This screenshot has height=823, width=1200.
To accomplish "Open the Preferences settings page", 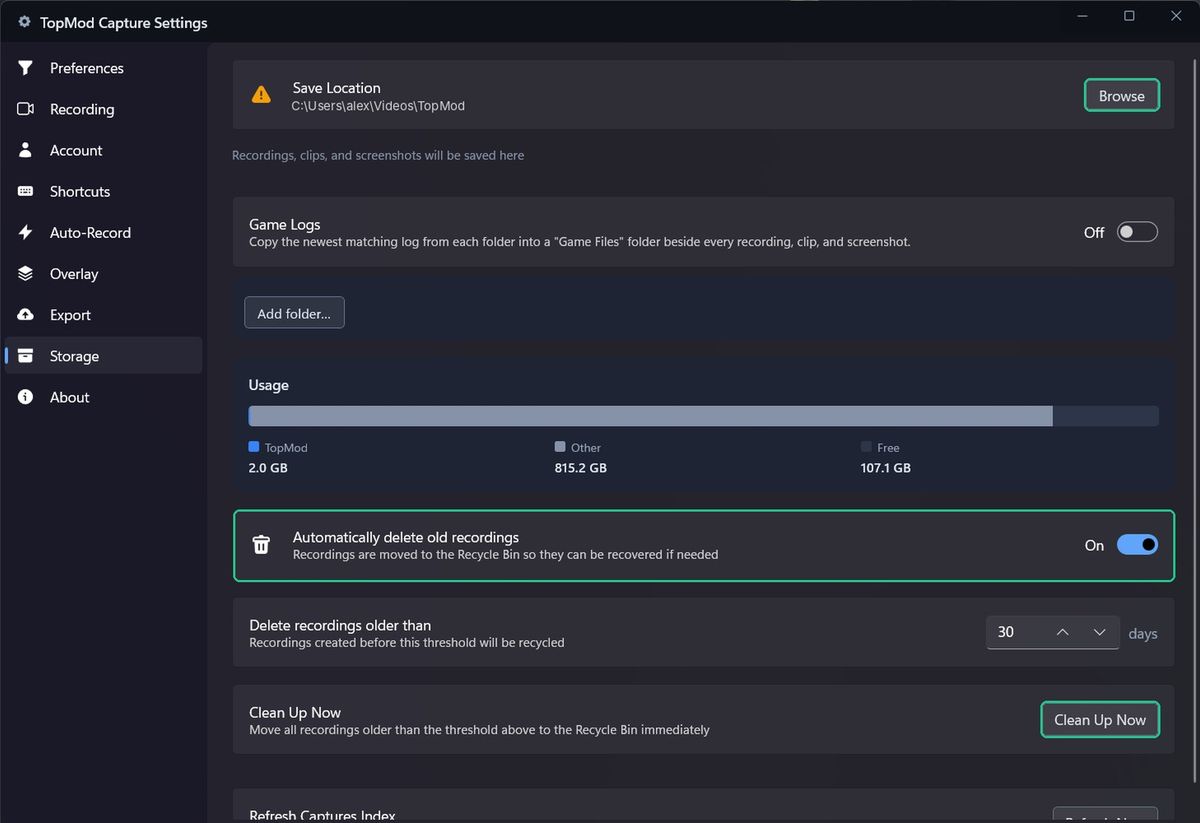I will click(x=103, y=68).
